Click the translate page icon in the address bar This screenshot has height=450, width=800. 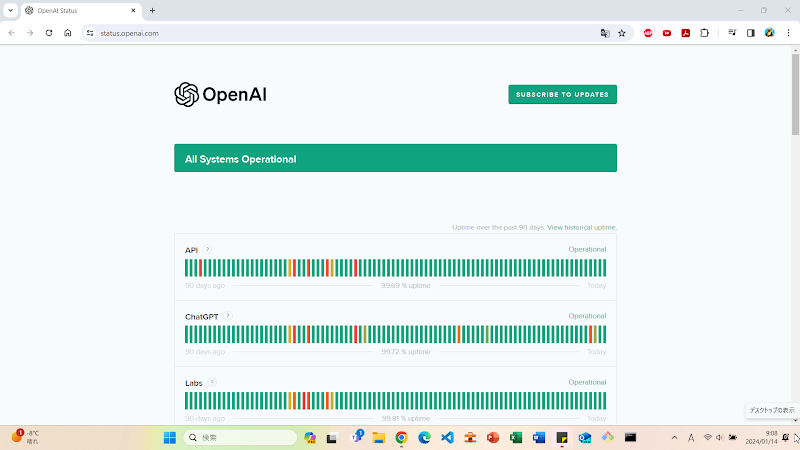(x=605, y=33)
